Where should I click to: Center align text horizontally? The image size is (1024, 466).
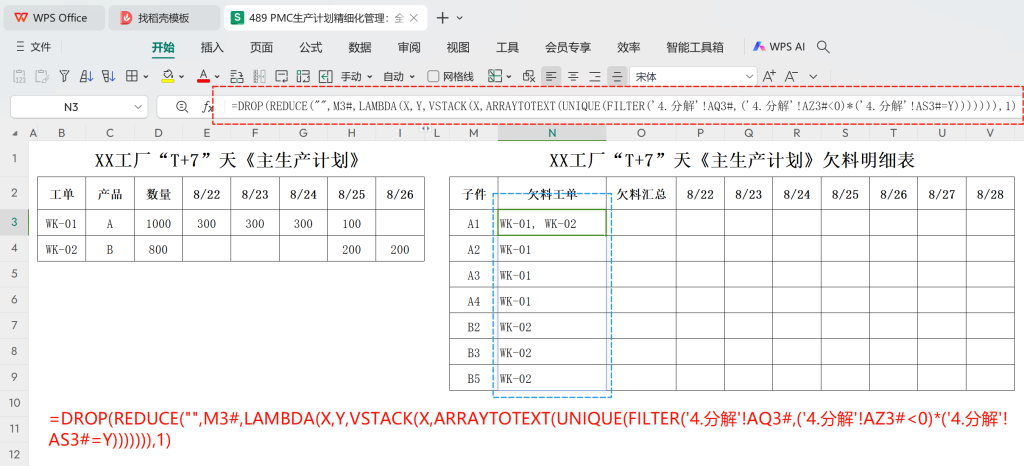[x=573, y=76]
